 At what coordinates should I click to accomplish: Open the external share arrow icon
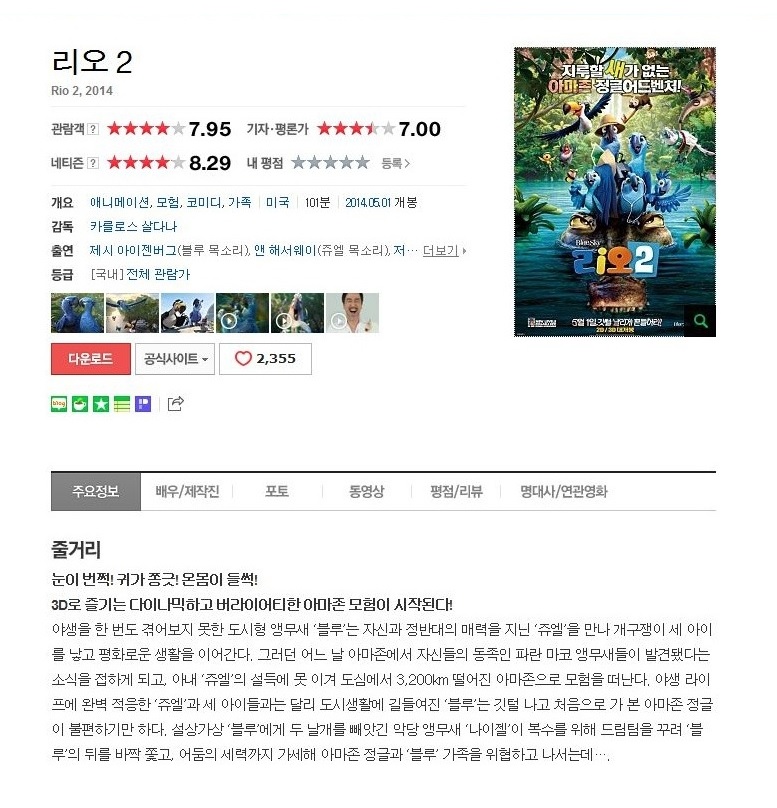coord(176,403)
